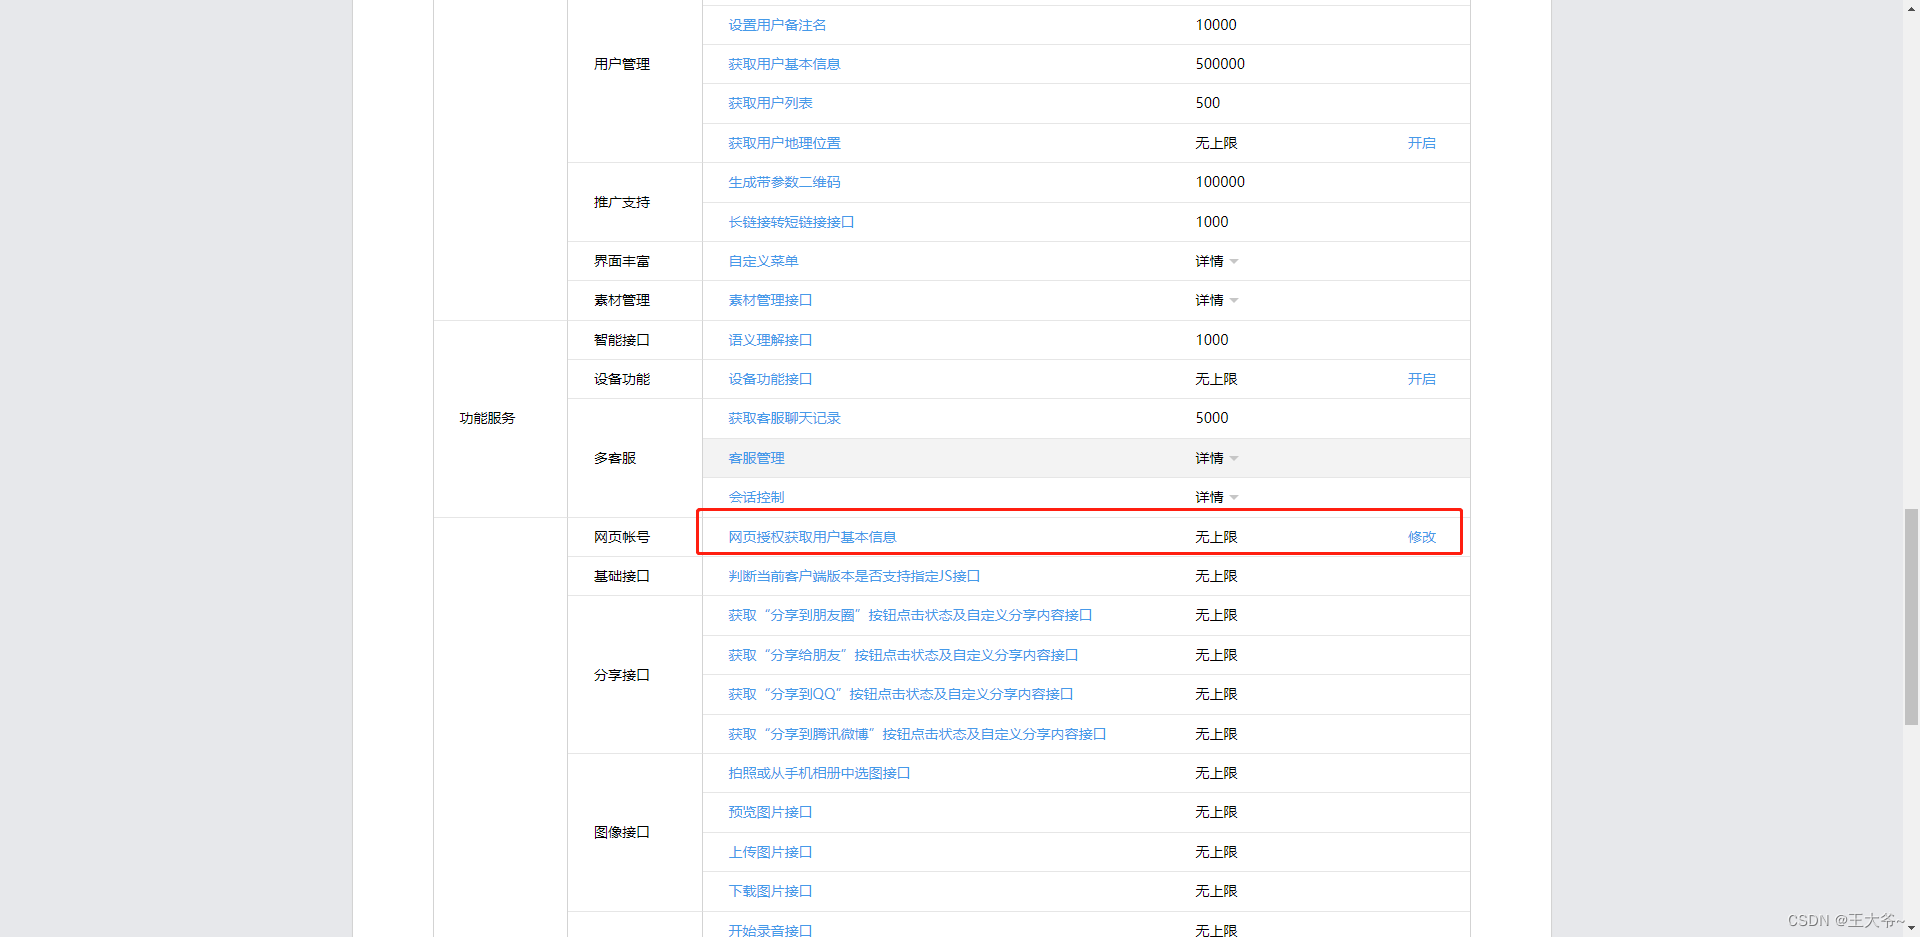Viewport: 1920px width, 937px height.
Task: Open 预览图片接口 link
Action: [770, 812]
